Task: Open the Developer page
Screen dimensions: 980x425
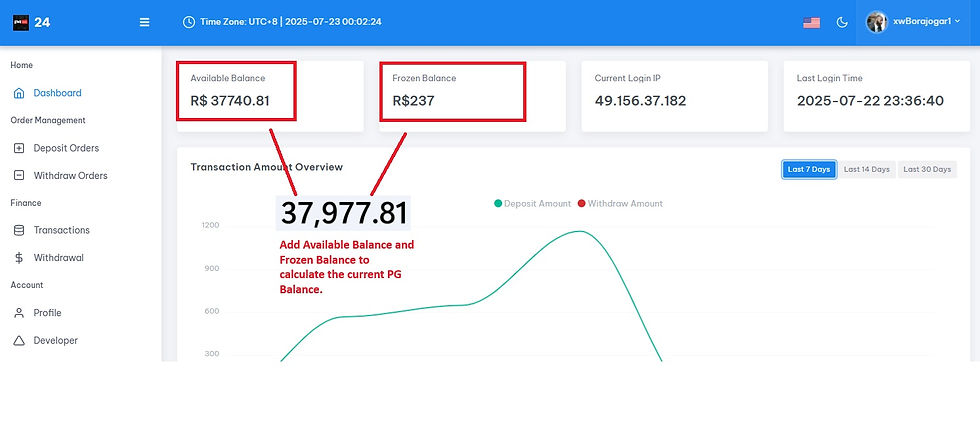Action: pyautogui.click(x=56, y=341)
